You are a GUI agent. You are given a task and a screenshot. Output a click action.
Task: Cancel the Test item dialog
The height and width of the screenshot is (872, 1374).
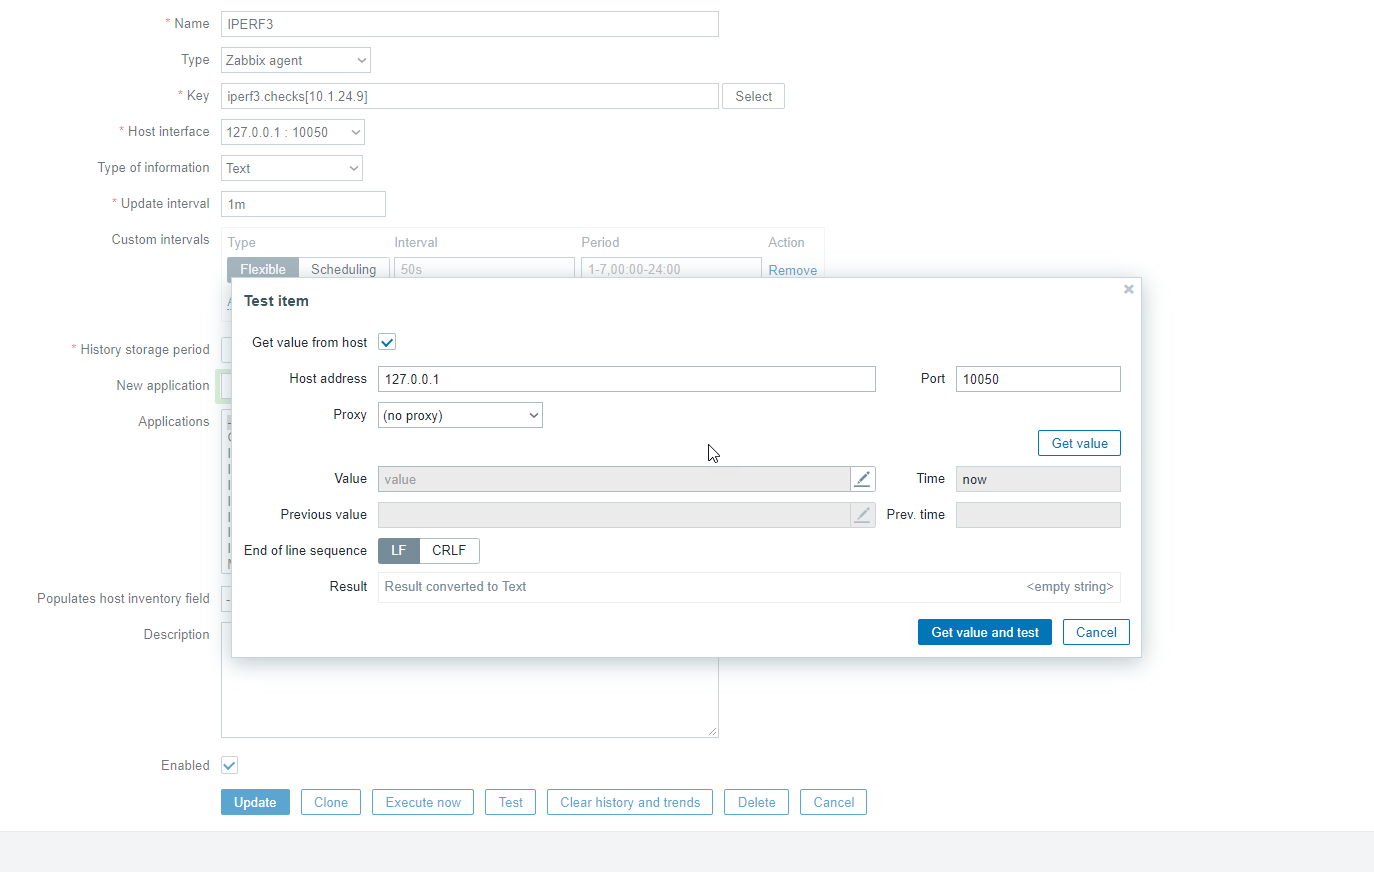click(x=1096, y=632)
